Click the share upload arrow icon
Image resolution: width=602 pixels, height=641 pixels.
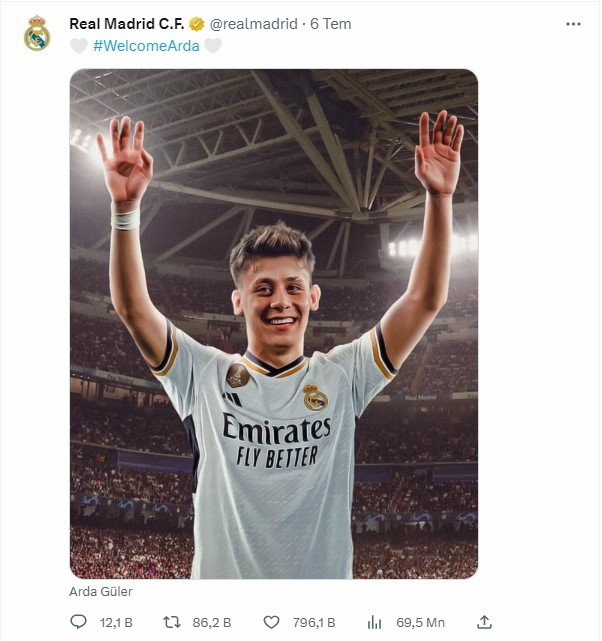(484, 622)
